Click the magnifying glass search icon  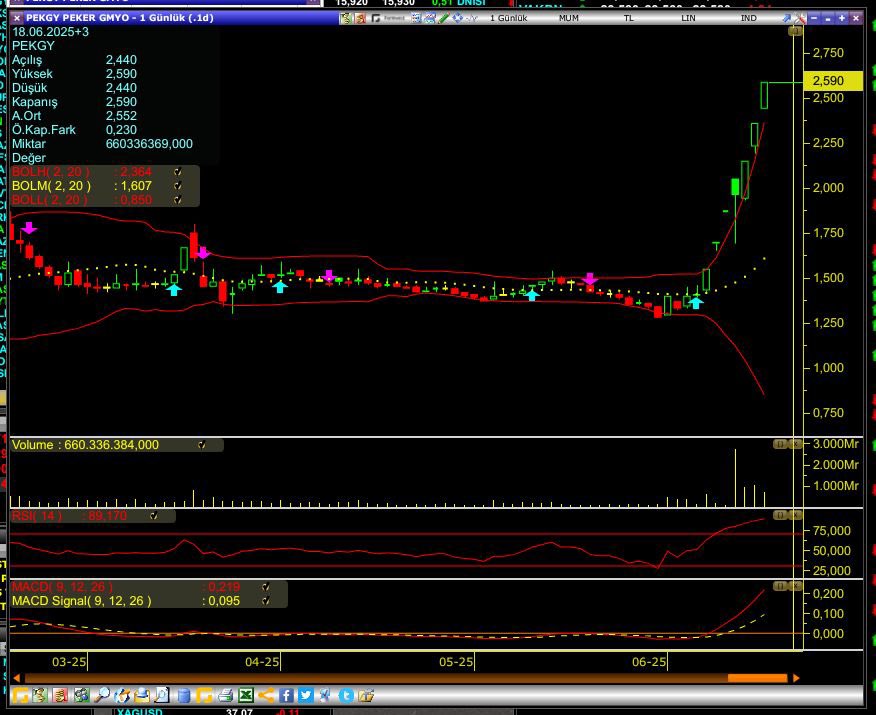[x=102, y=695]
